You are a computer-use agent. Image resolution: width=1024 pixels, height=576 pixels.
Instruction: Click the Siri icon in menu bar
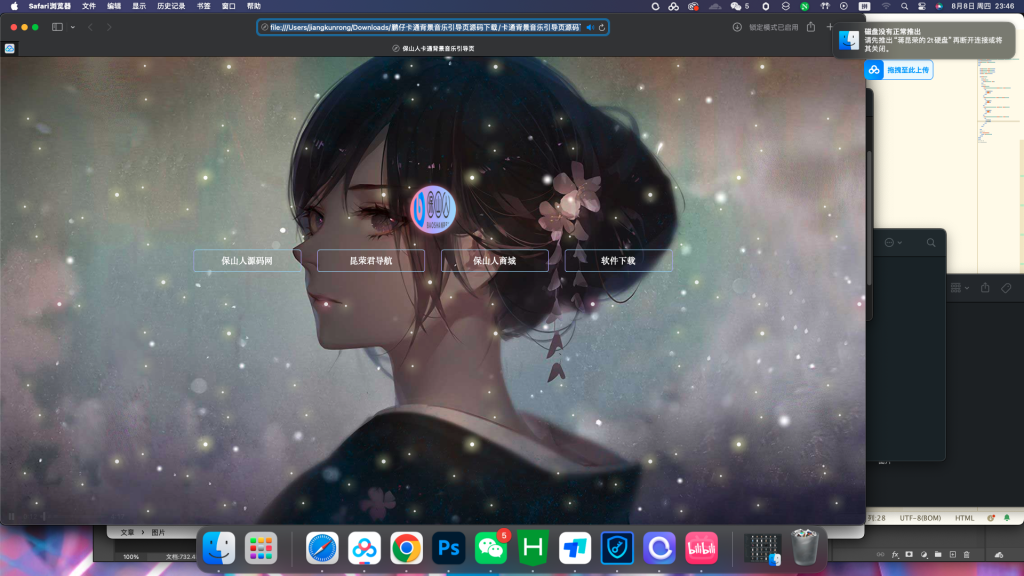coord(939,7)
